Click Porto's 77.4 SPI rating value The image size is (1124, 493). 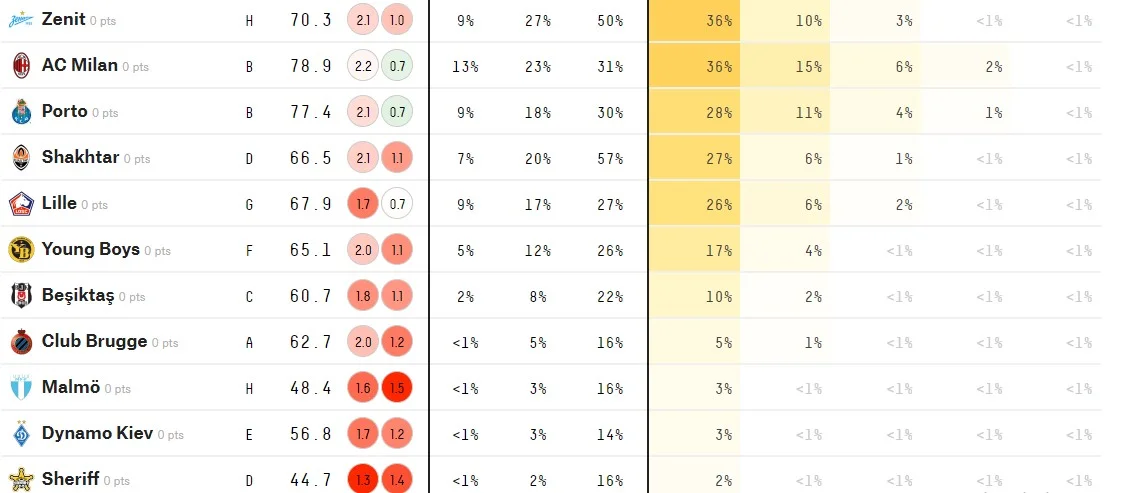coord(311,112)
